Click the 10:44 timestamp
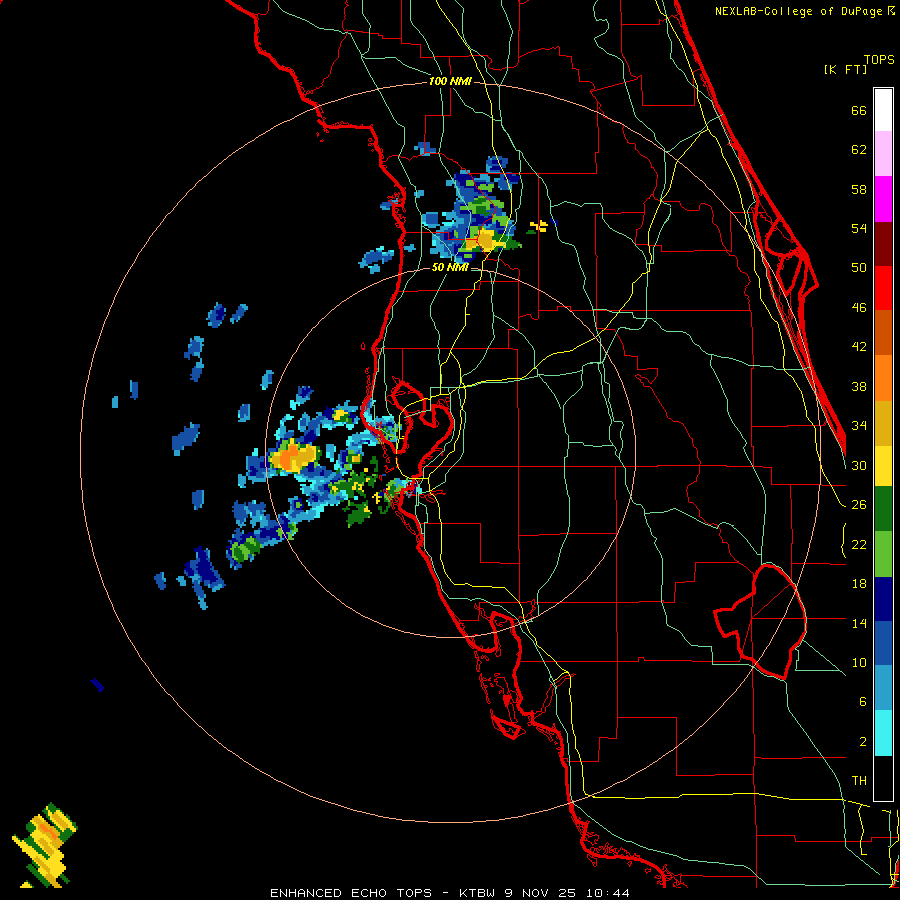Image resolution: width=900 pixels, height=900 pixels. (x=608, y=893)
